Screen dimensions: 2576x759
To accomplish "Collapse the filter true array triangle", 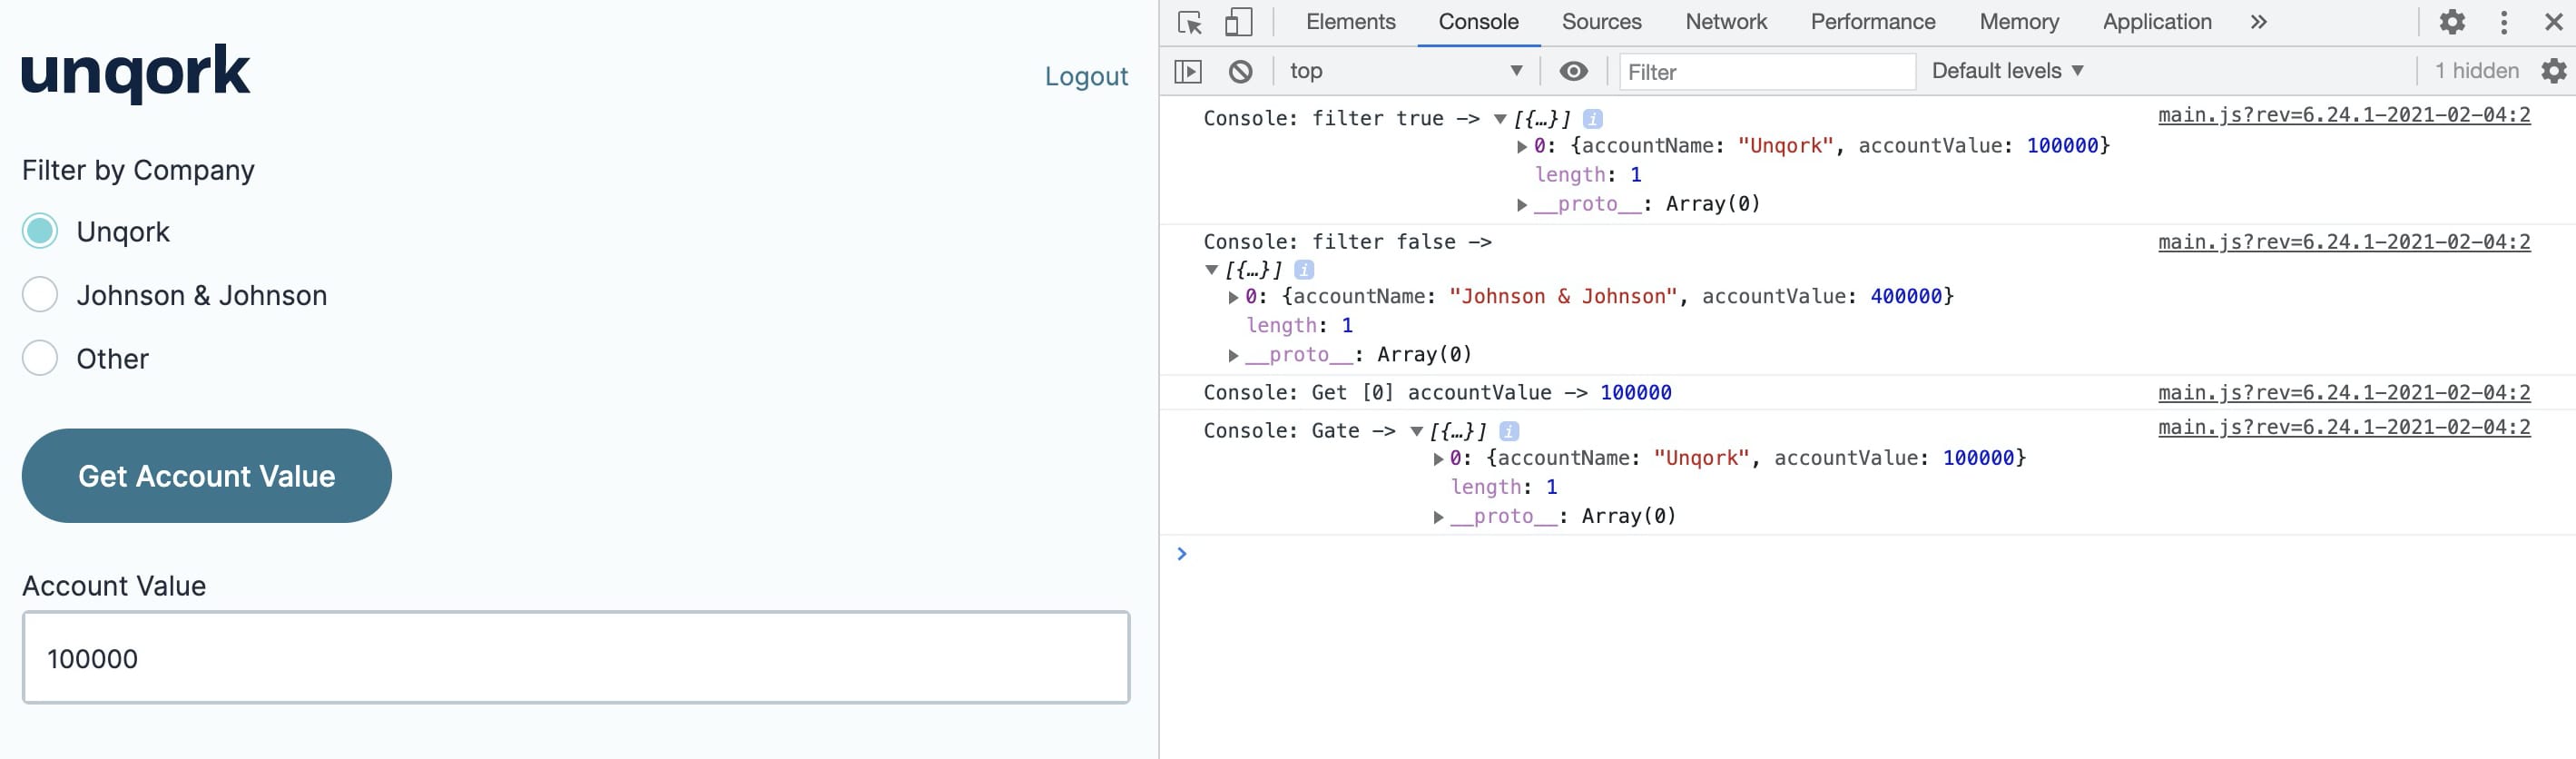I will coord(1500,119).
